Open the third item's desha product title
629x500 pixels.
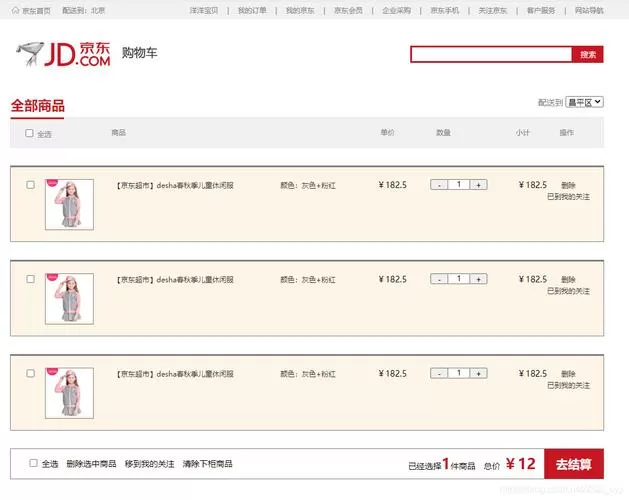click(x=175, y=374)
